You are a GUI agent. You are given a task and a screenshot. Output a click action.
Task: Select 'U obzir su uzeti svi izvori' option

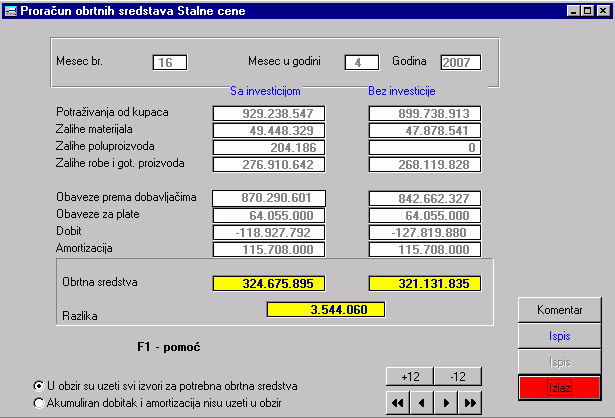tap(166, 386)
